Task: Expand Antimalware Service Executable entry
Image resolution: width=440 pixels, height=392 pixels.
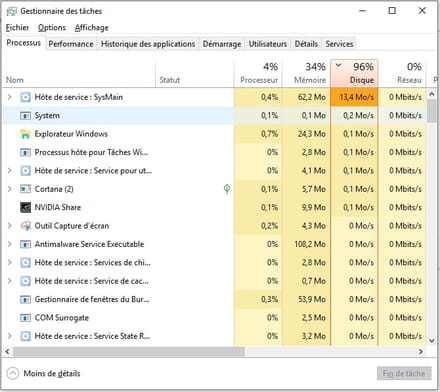Action: pyautogui.click(x=9, y=244)
